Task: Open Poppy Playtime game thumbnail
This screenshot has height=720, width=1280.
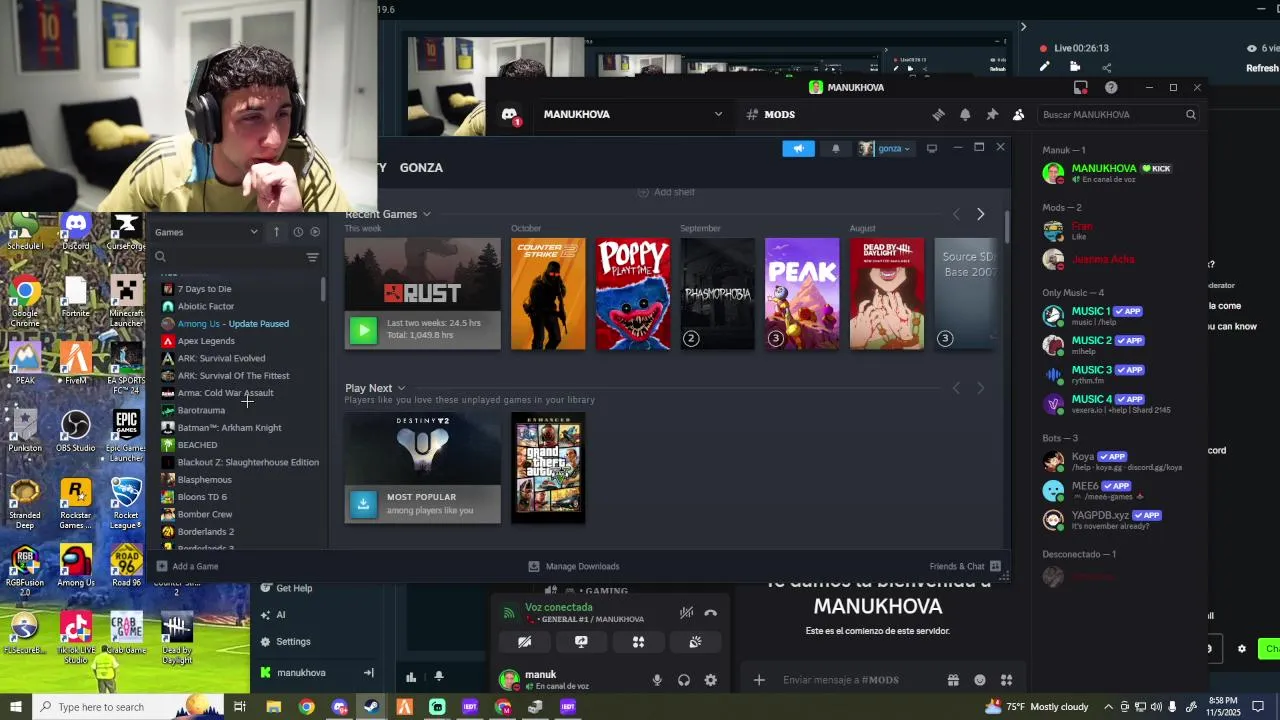Action: point(633,294)
